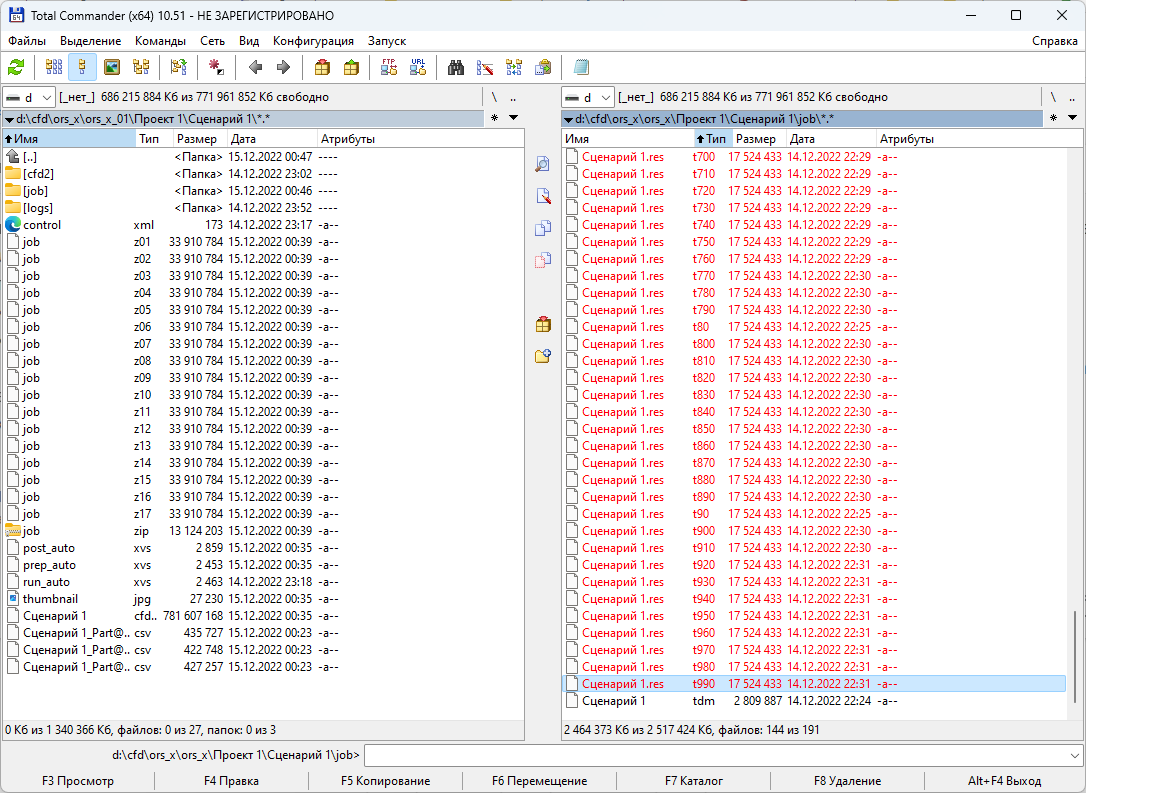Click the tree with green arrow icon
Screen dimensions: 1152x793
[179, 68]
